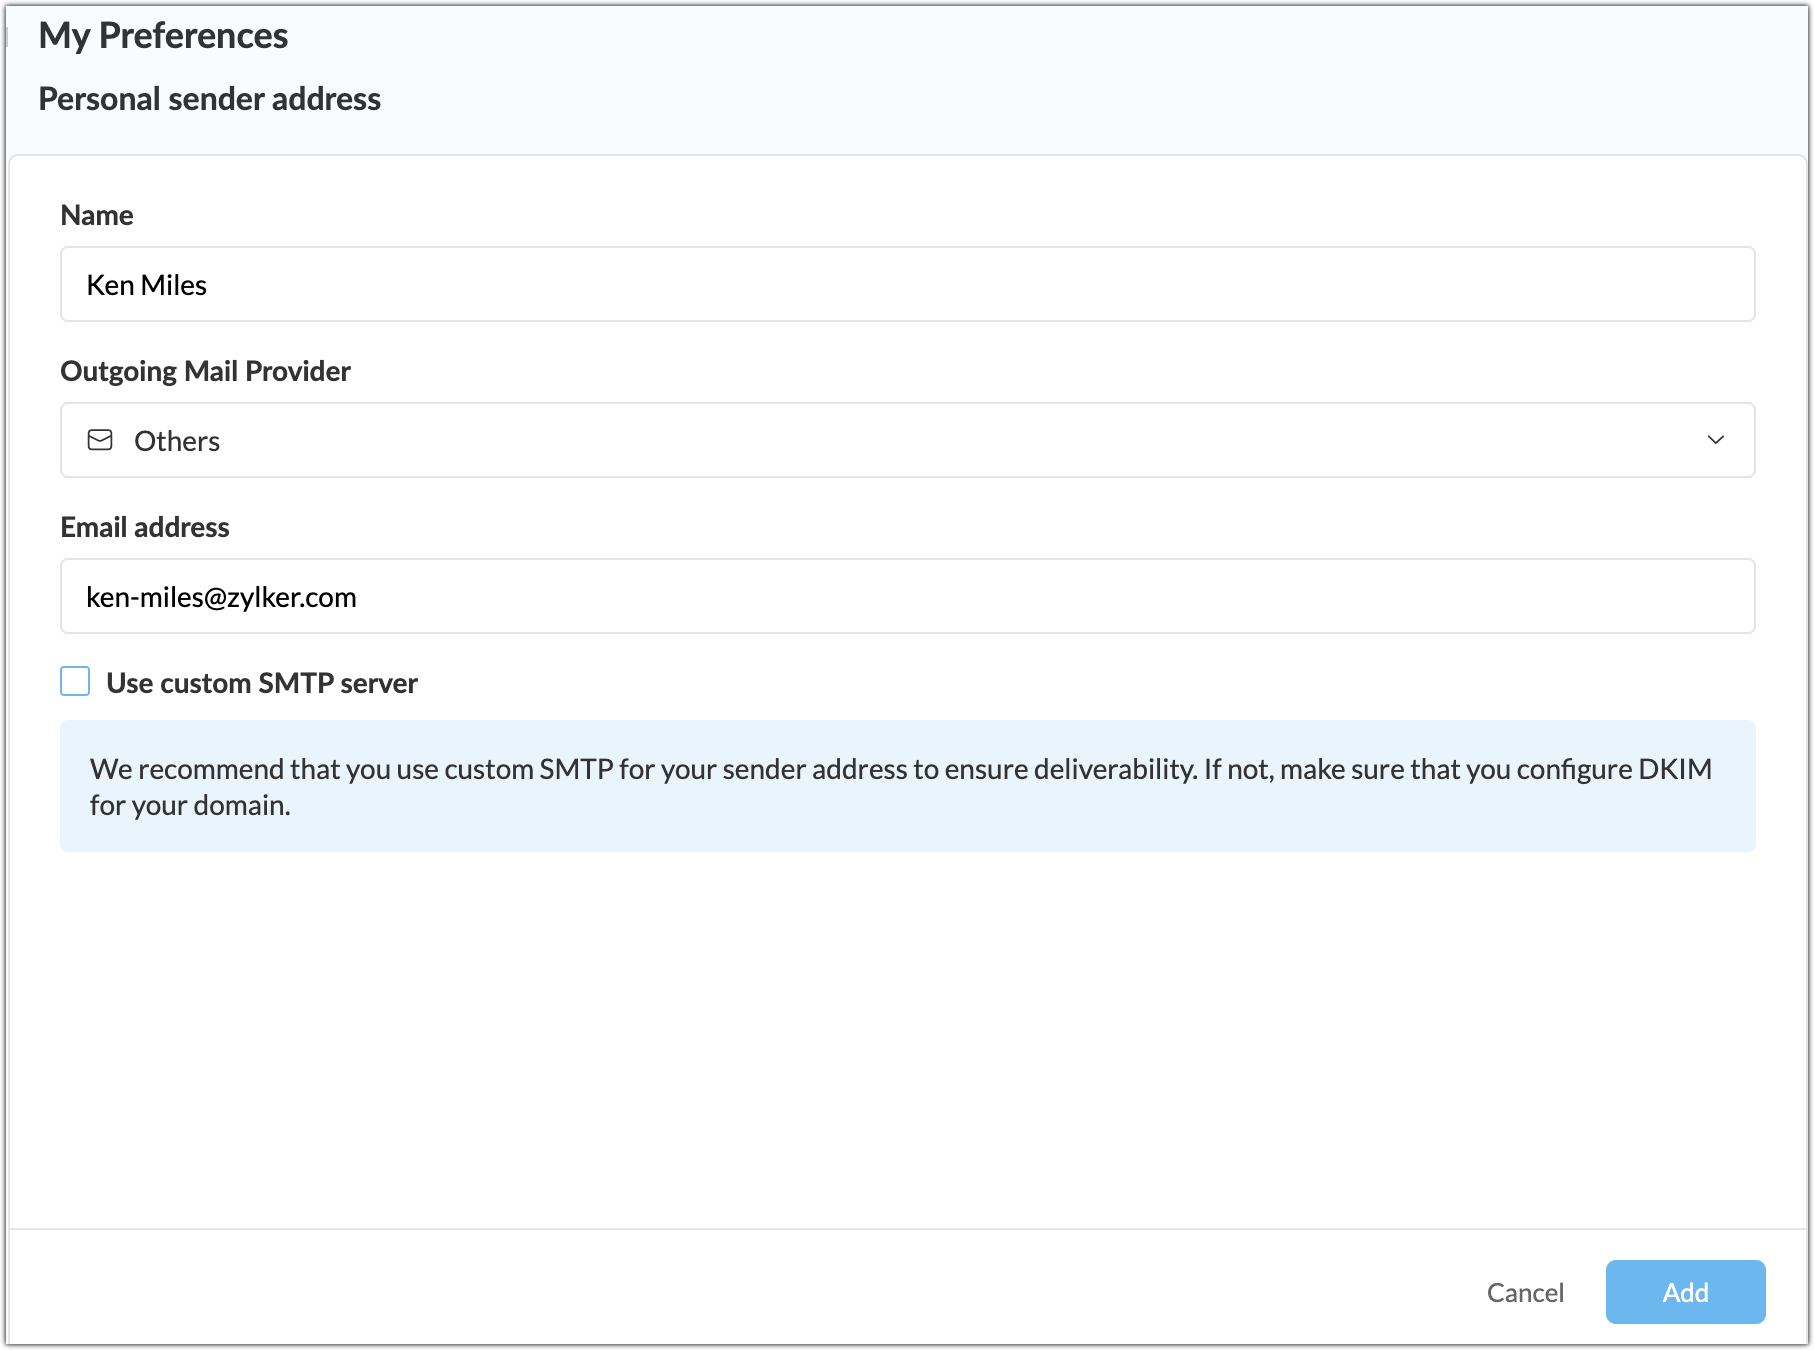
Task: Click the 'Email address' field label
Action: [145, 527]
